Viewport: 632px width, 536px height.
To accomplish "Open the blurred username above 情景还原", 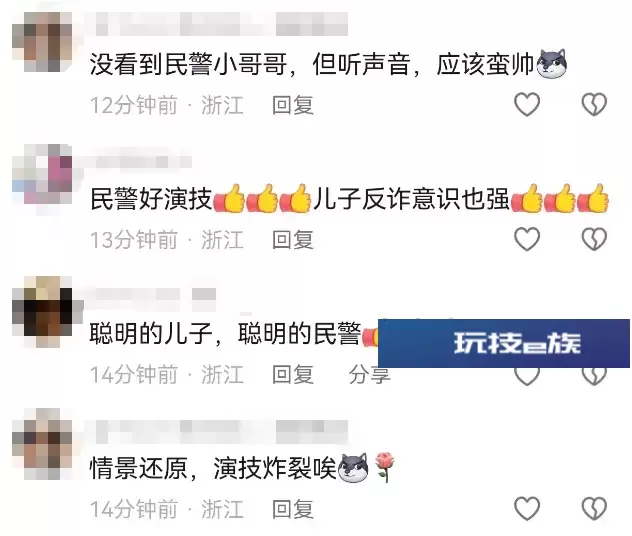I will pos(222,432).
